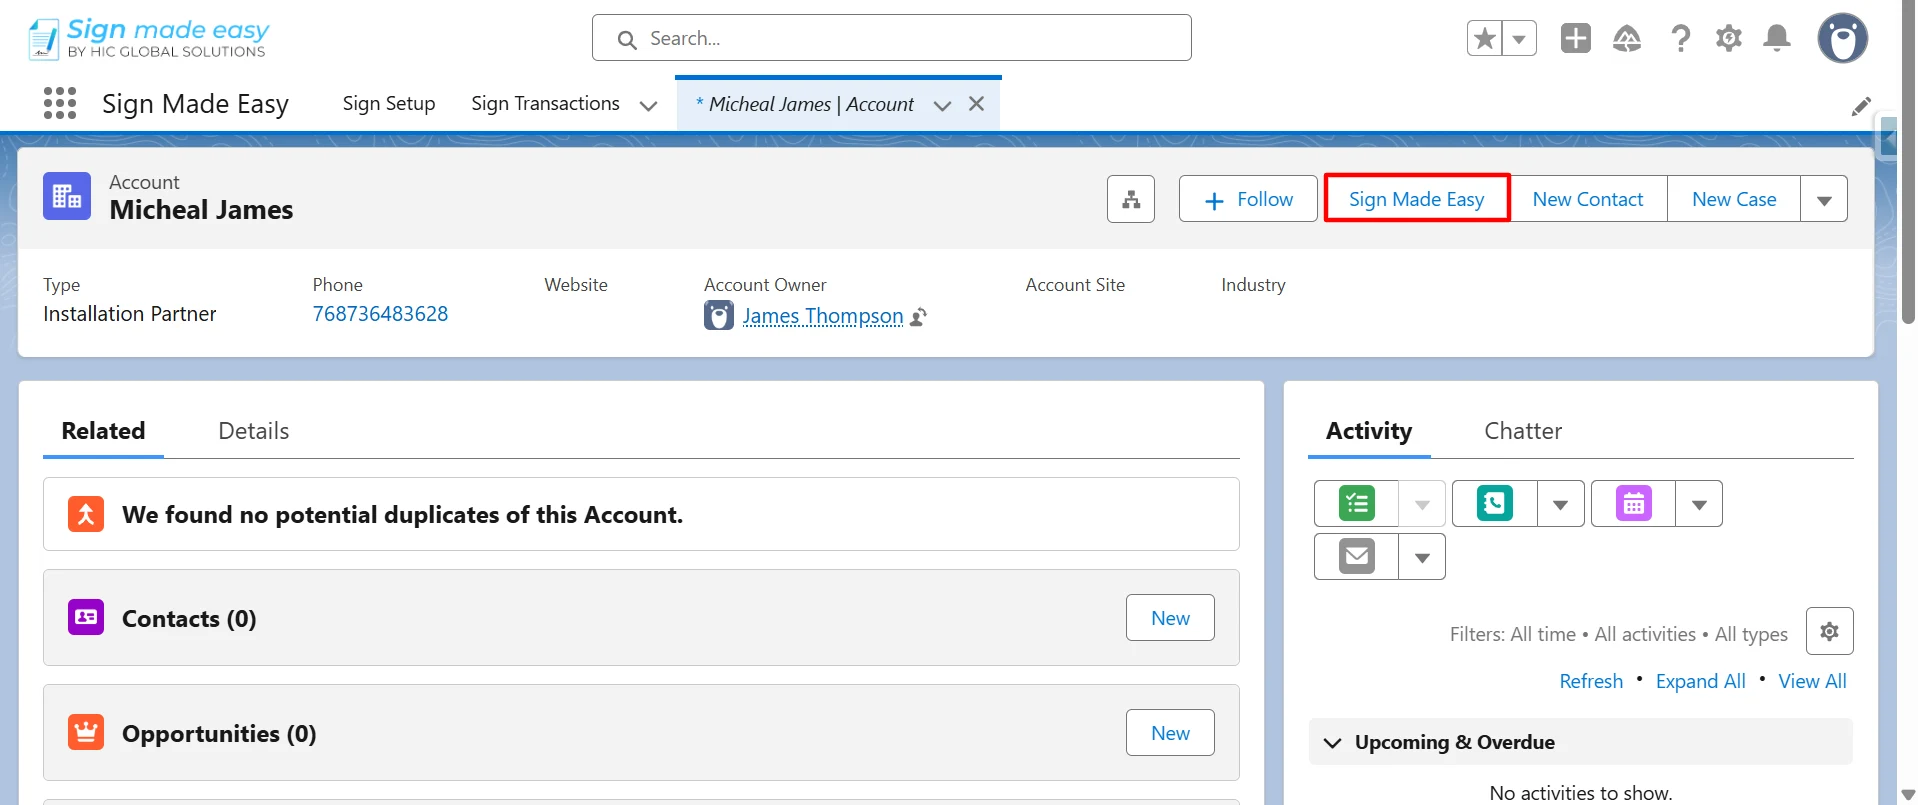Open Help question mark icon
This screenshot has width=1918, height=805.
[1680, 38]
